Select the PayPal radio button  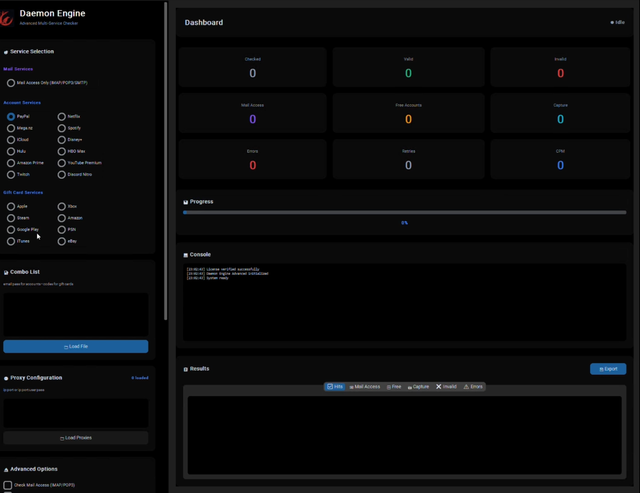[11, 117]
